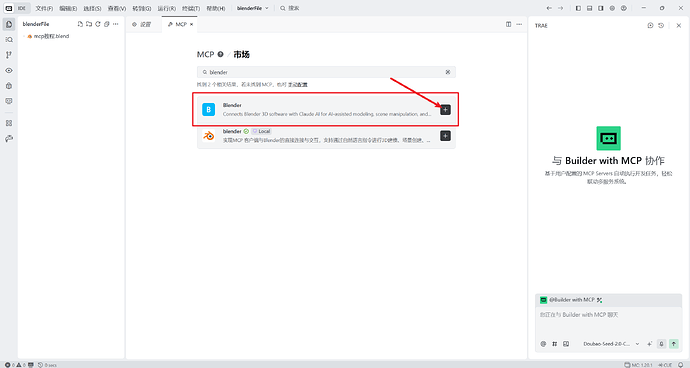Collapse all folders in explorer
The width and height of the screenshot is (690, 368).
pos(106,24)
